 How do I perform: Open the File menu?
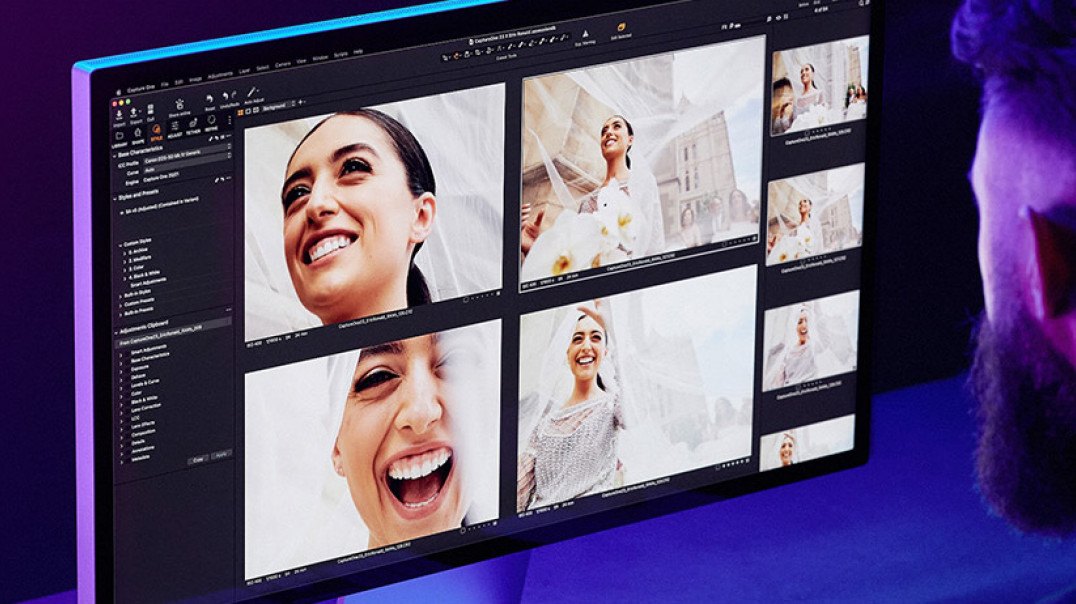pyautogui.click(x=165, y=84)
